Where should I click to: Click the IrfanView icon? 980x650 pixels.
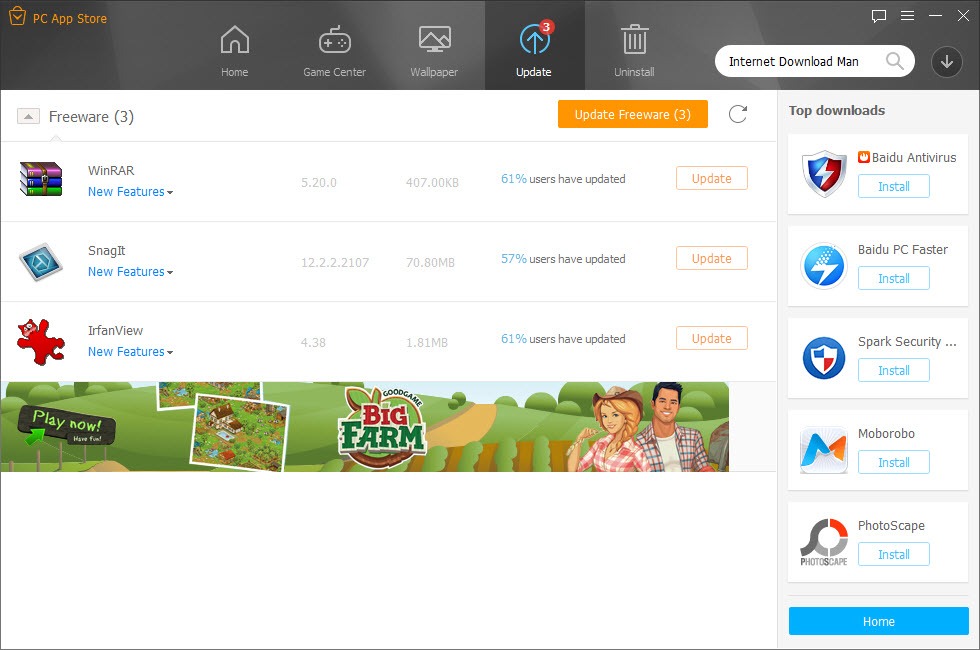(x=41, y=342)
